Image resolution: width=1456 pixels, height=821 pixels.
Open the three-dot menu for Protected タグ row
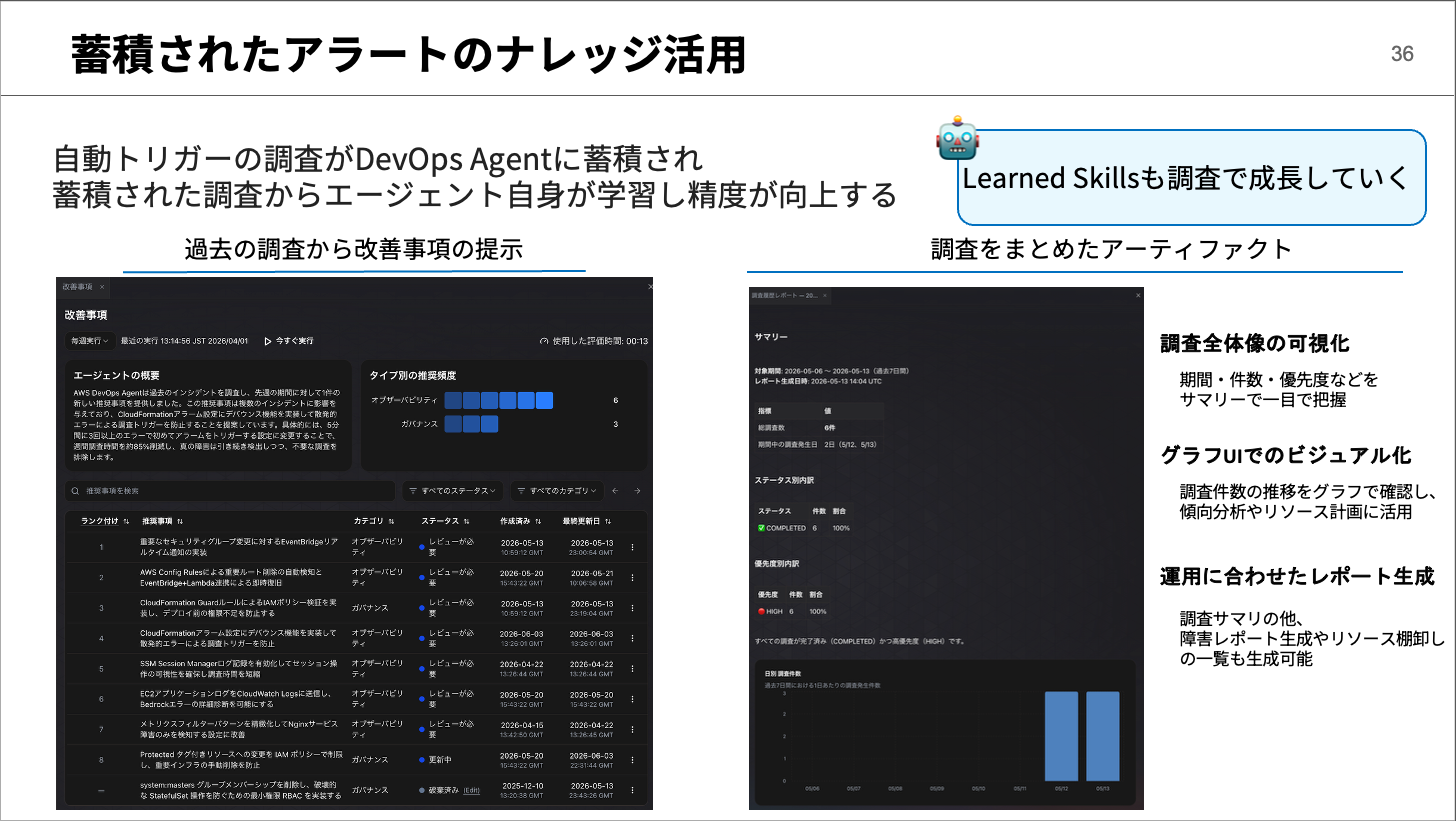coord(632,759)
